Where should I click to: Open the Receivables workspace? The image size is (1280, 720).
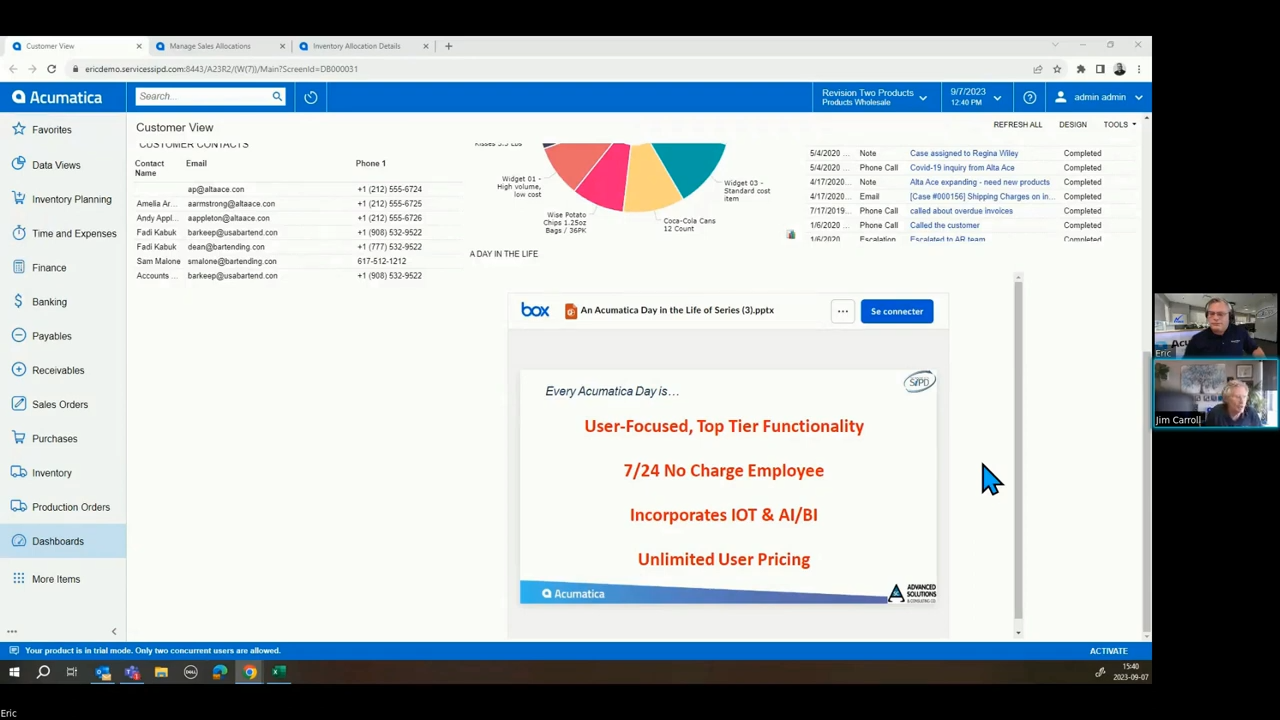pos(57,370)
